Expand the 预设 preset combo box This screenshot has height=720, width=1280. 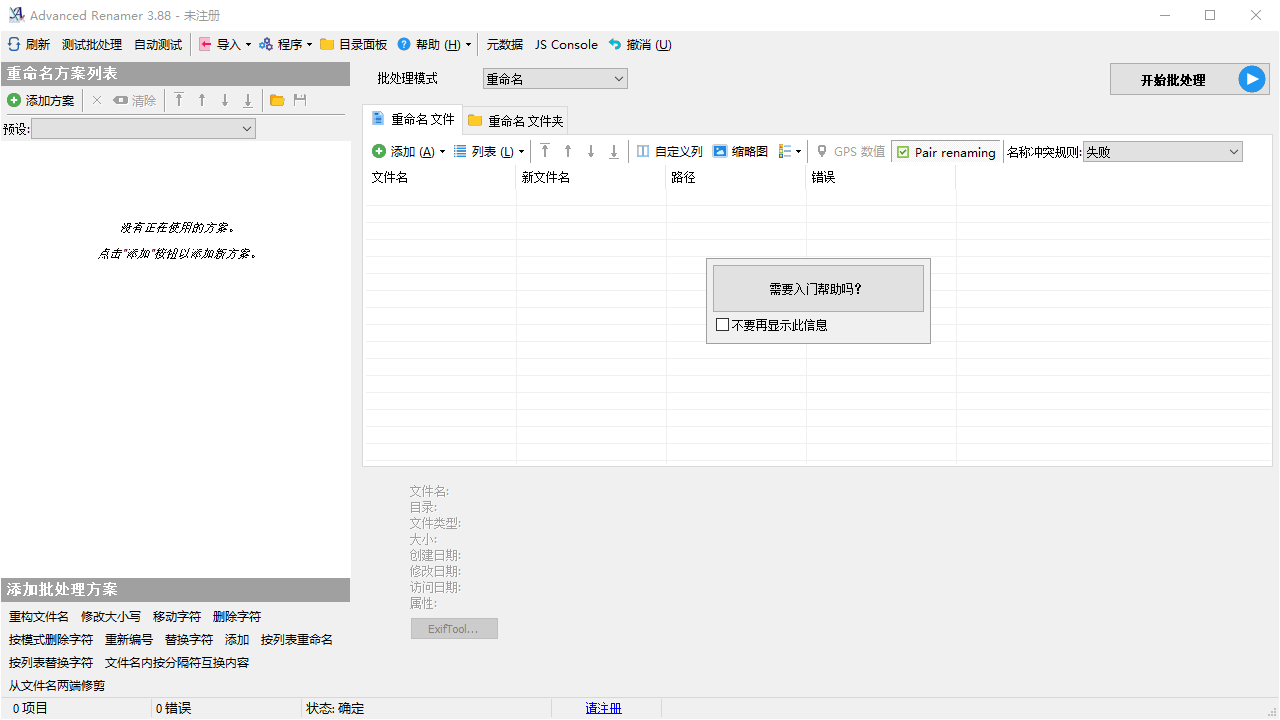144,129
